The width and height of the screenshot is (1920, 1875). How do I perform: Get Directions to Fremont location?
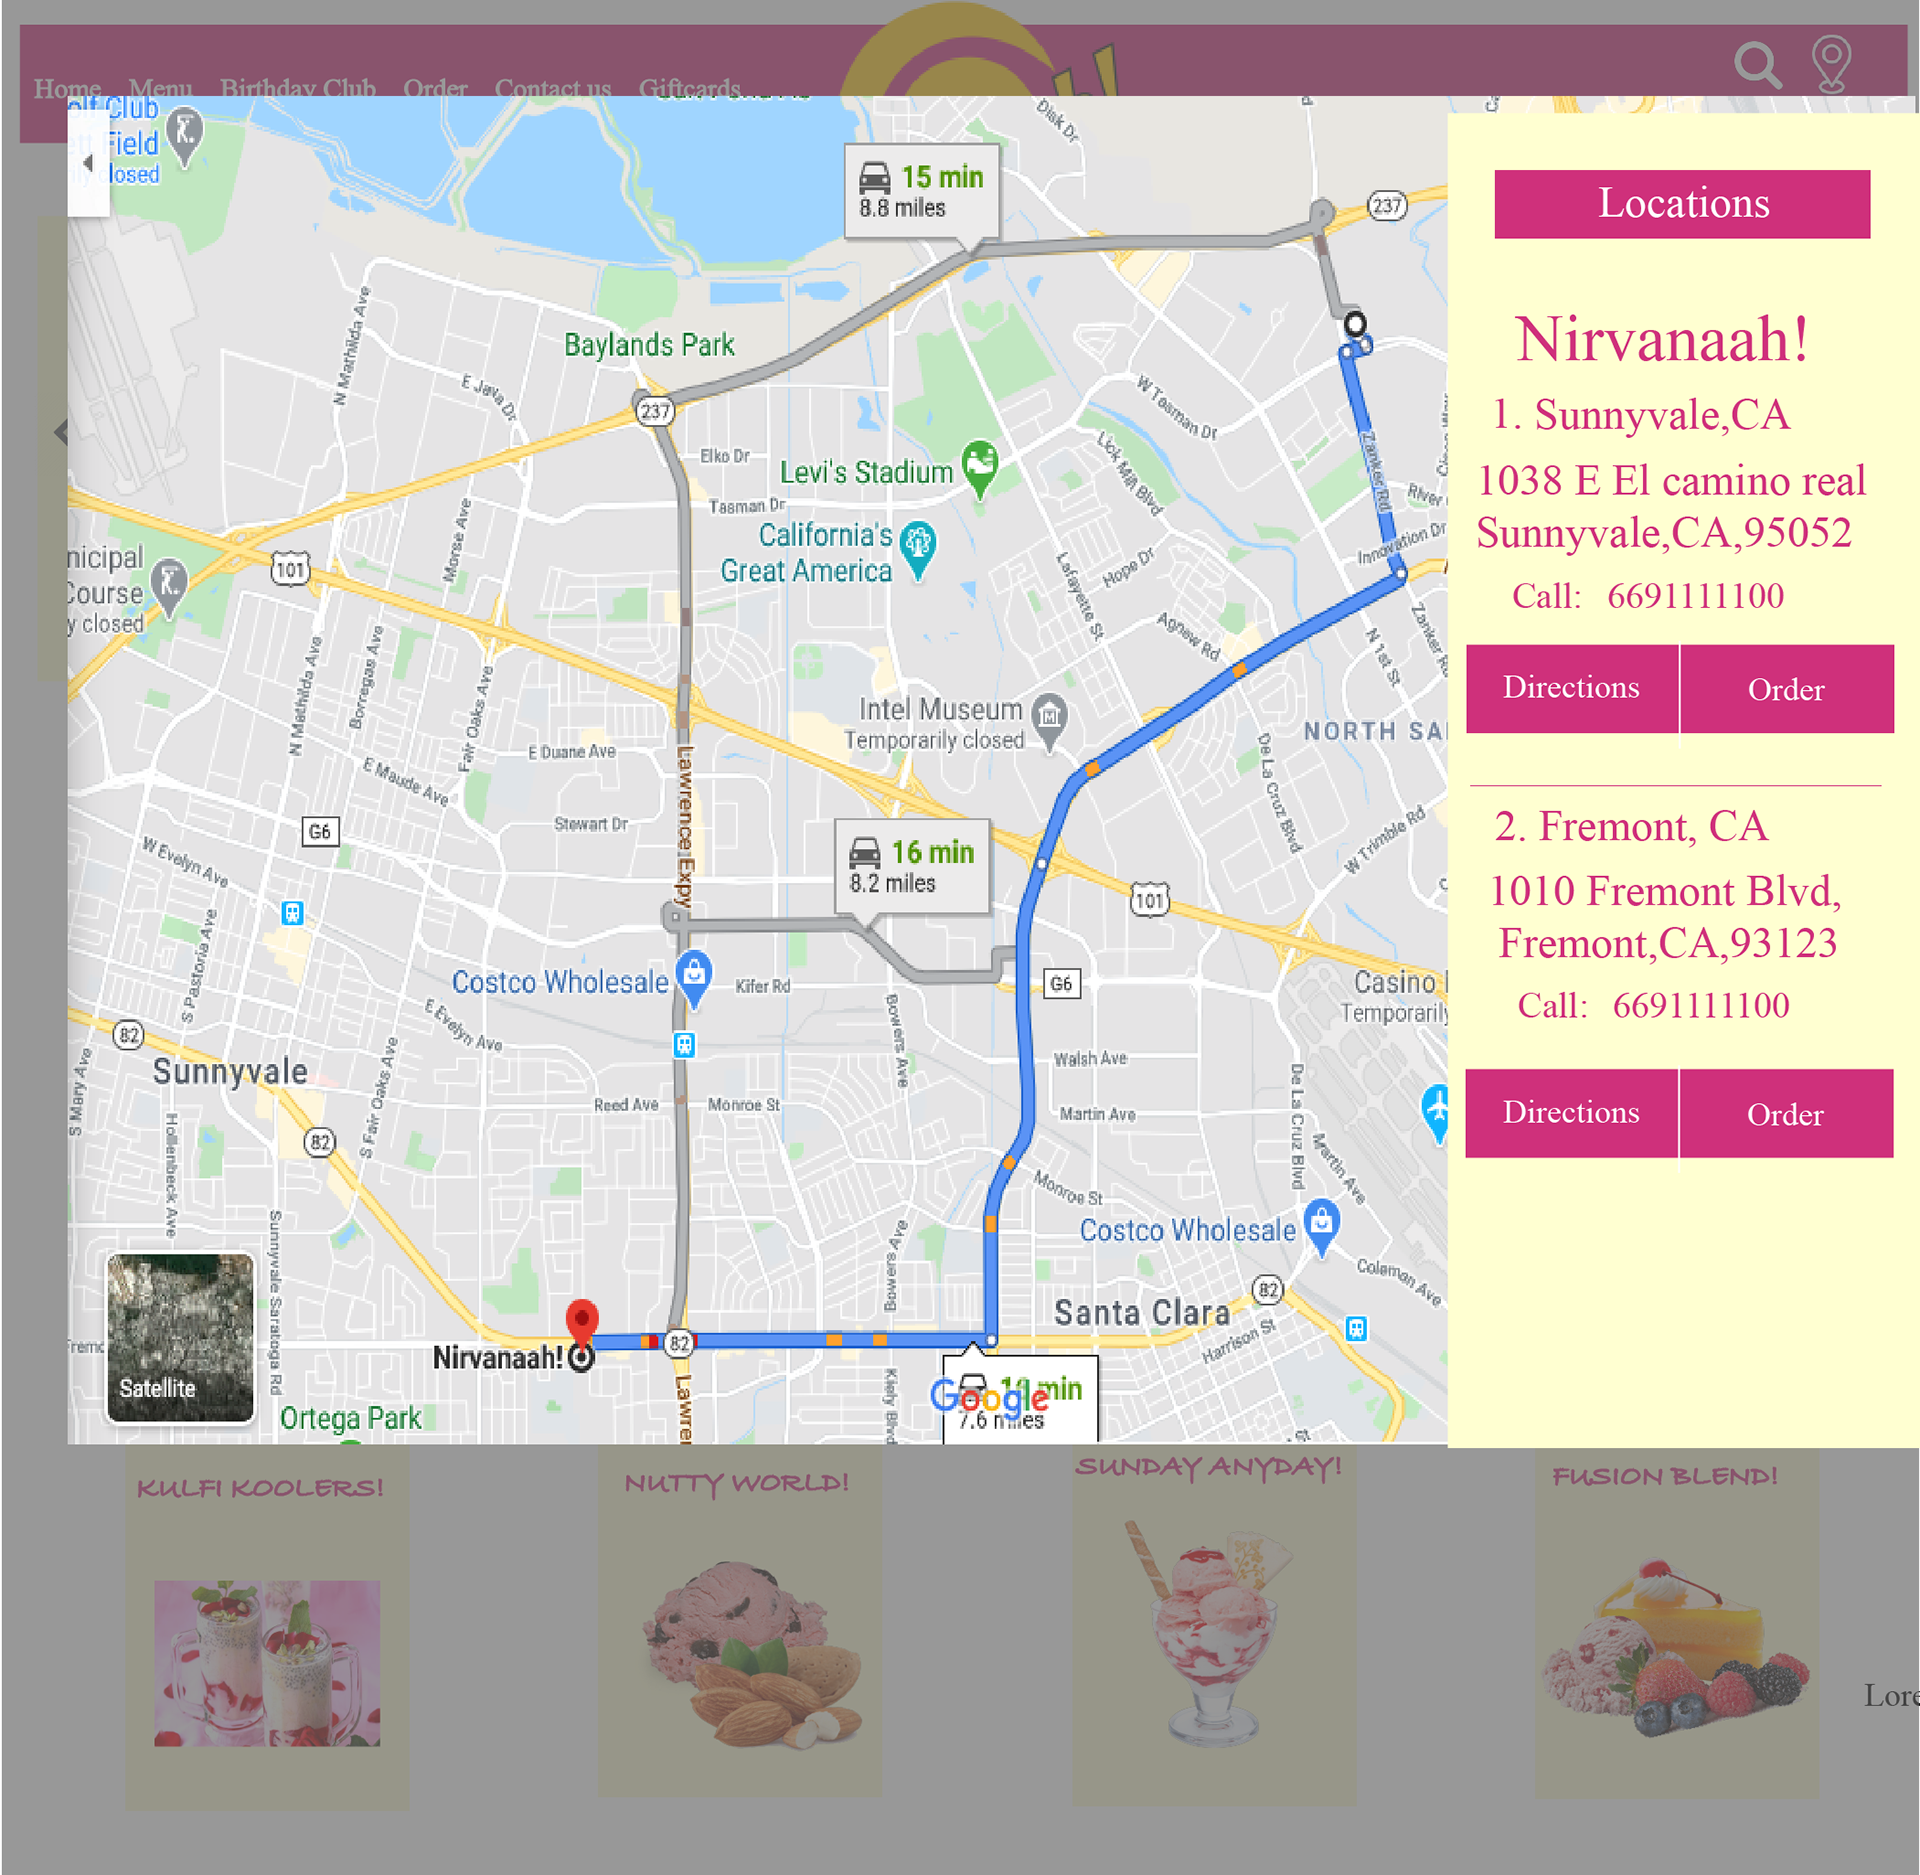(1571, 1113)
